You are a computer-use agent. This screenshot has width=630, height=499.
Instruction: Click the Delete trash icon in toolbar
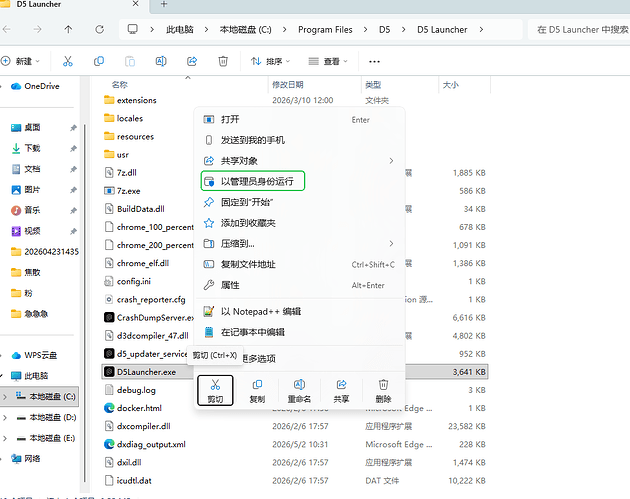point(223,61)
